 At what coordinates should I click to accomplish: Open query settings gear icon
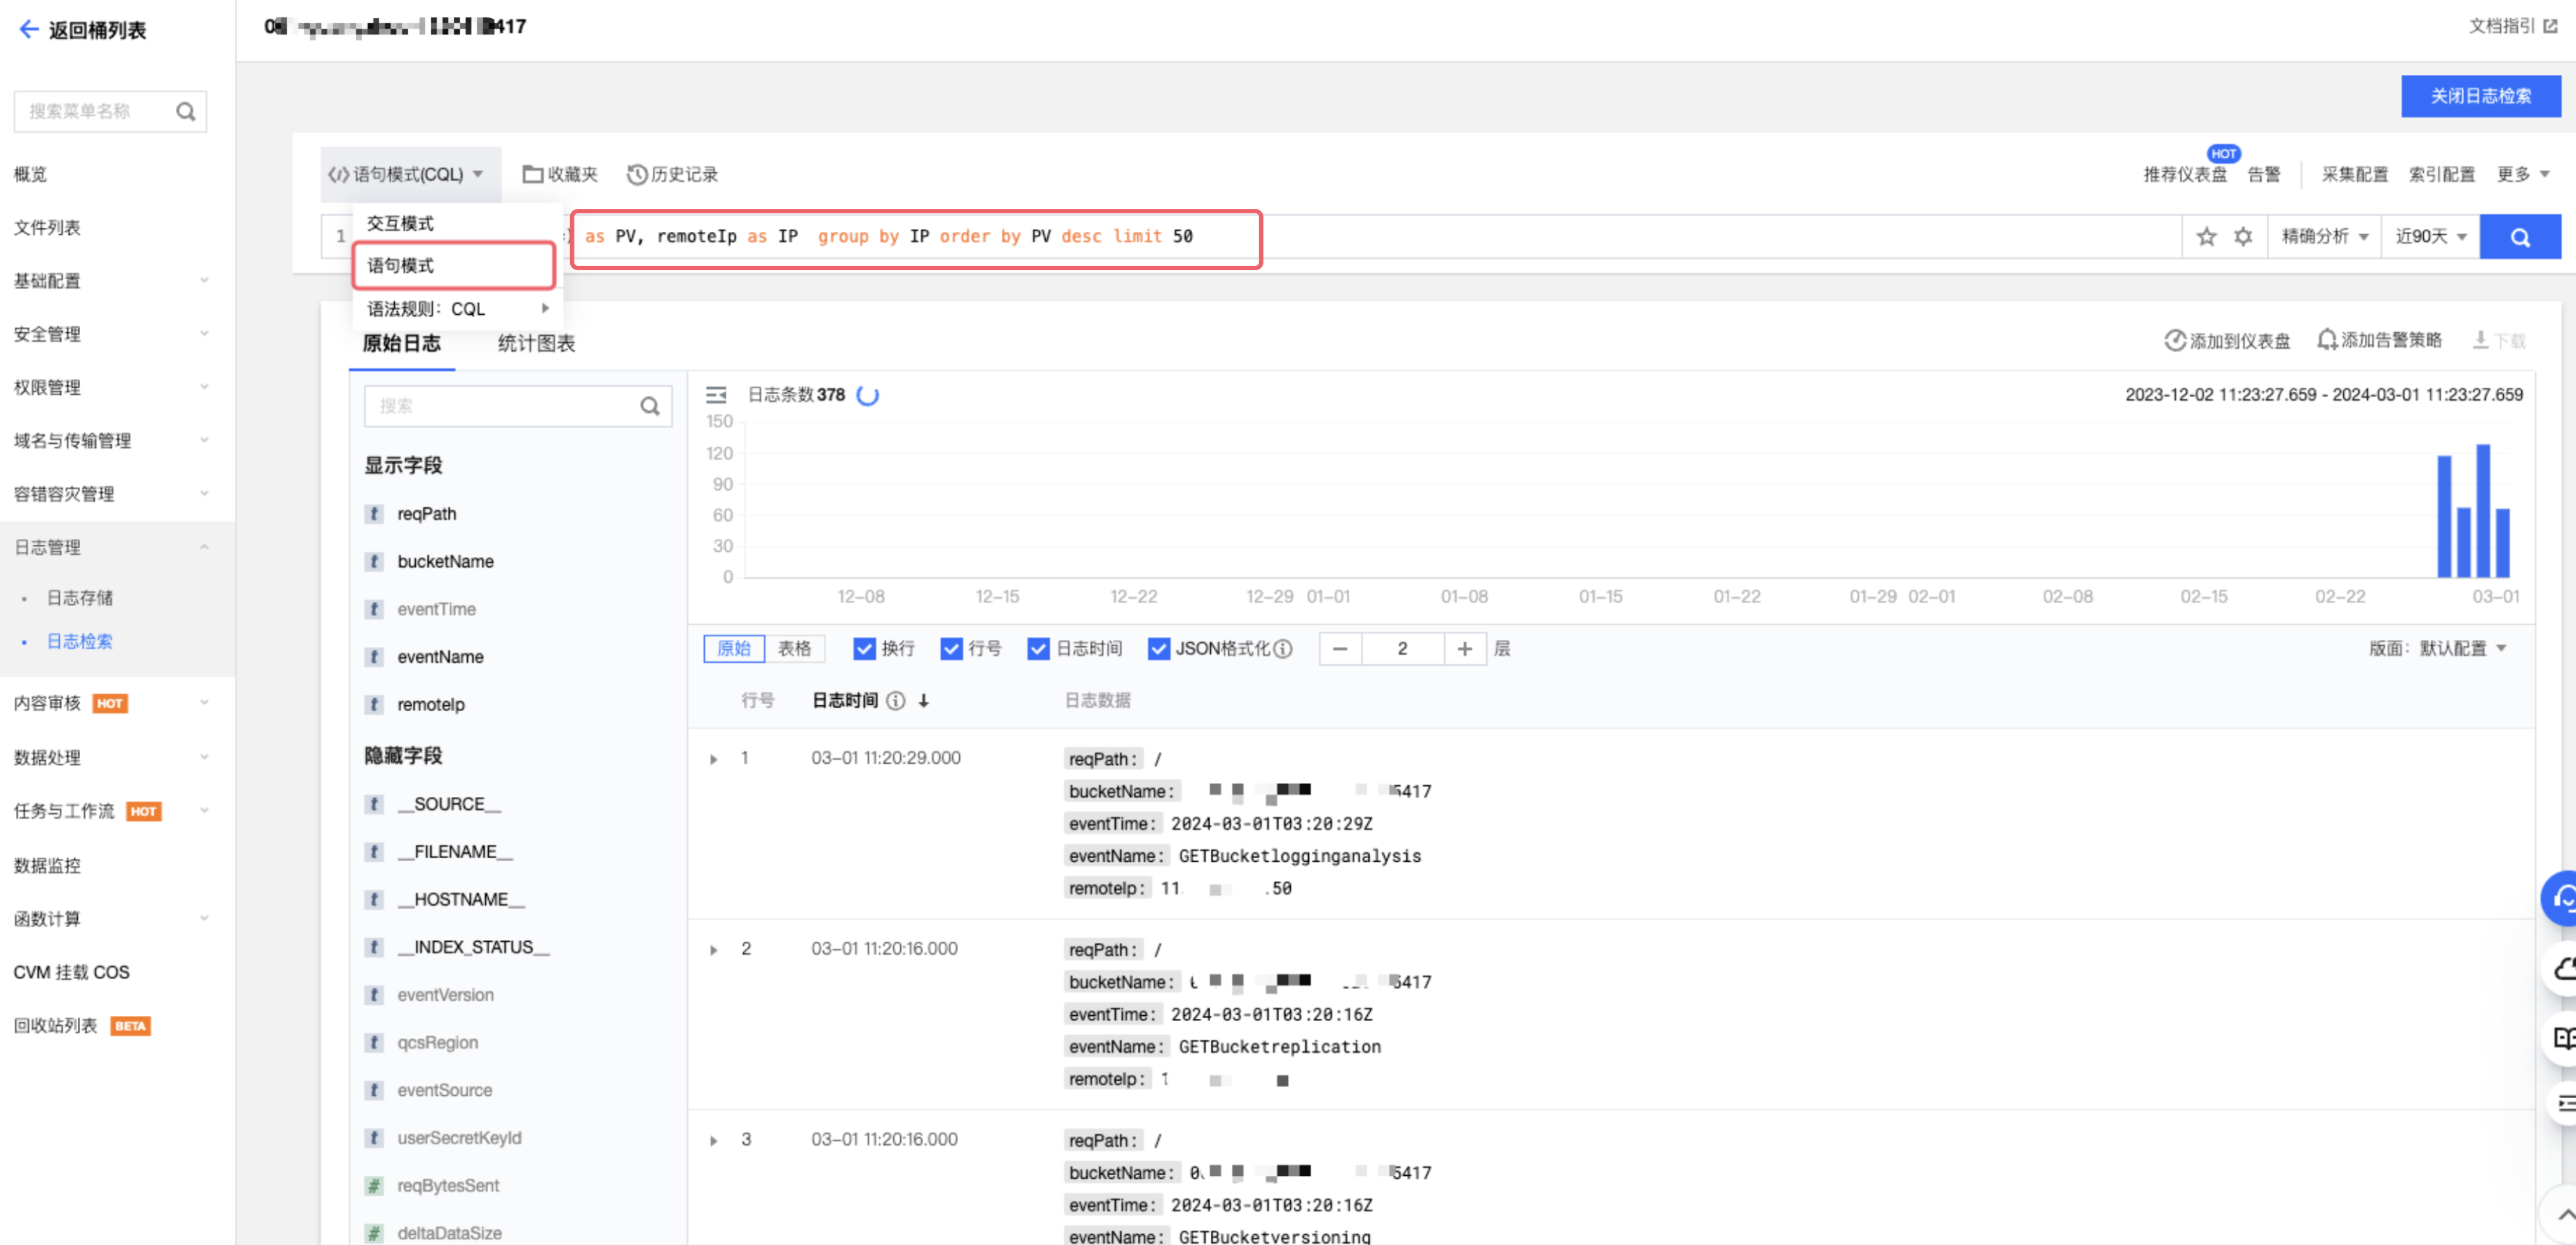[x=2243, y=237]
